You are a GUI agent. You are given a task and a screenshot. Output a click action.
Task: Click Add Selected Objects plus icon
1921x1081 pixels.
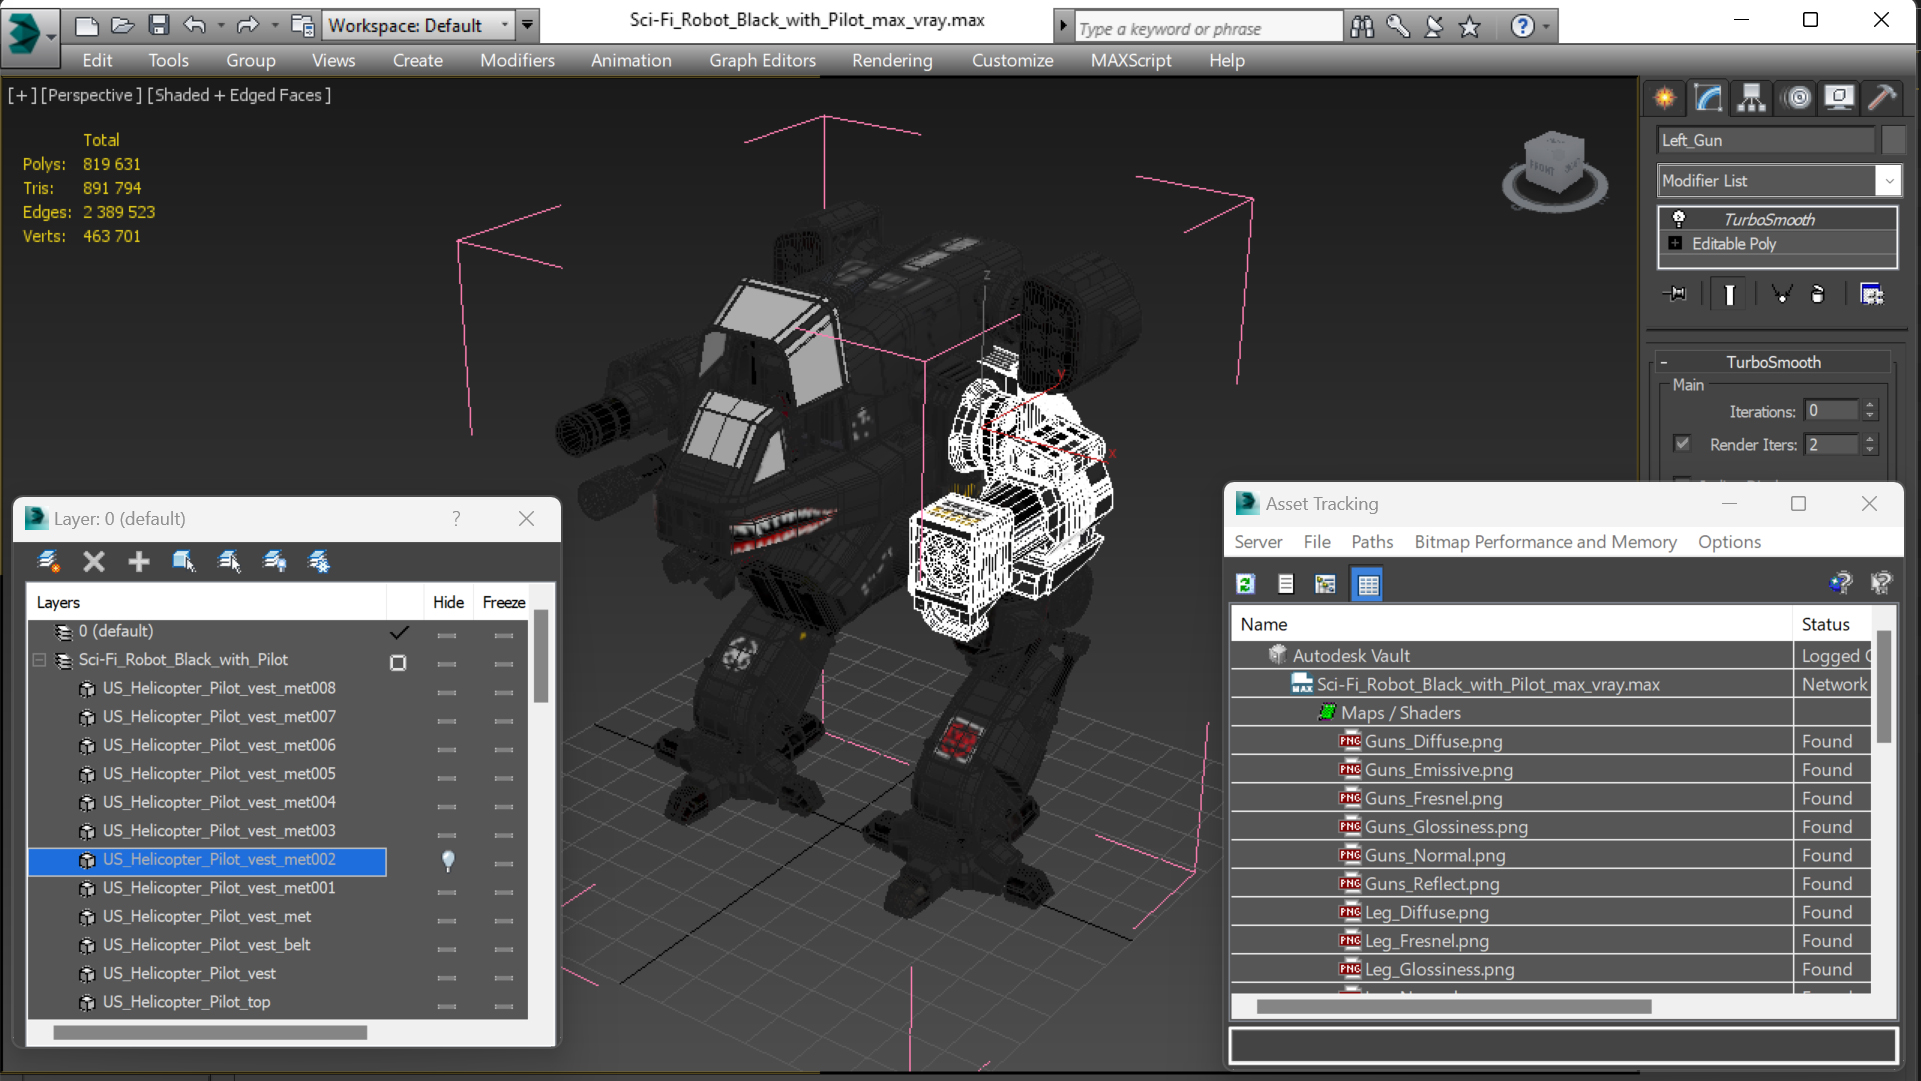139,562
